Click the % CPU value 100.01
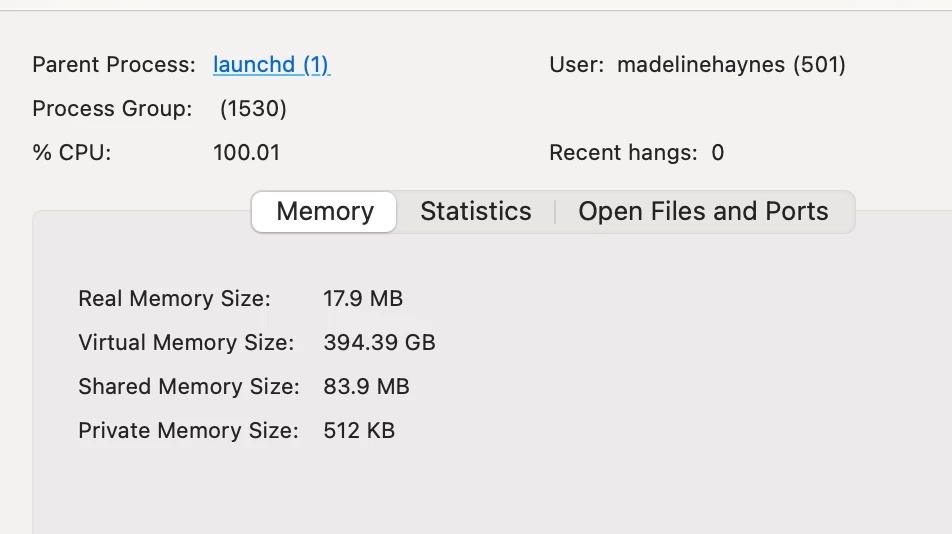The width and height of the screenshot is (952, 534). [246, 153]
